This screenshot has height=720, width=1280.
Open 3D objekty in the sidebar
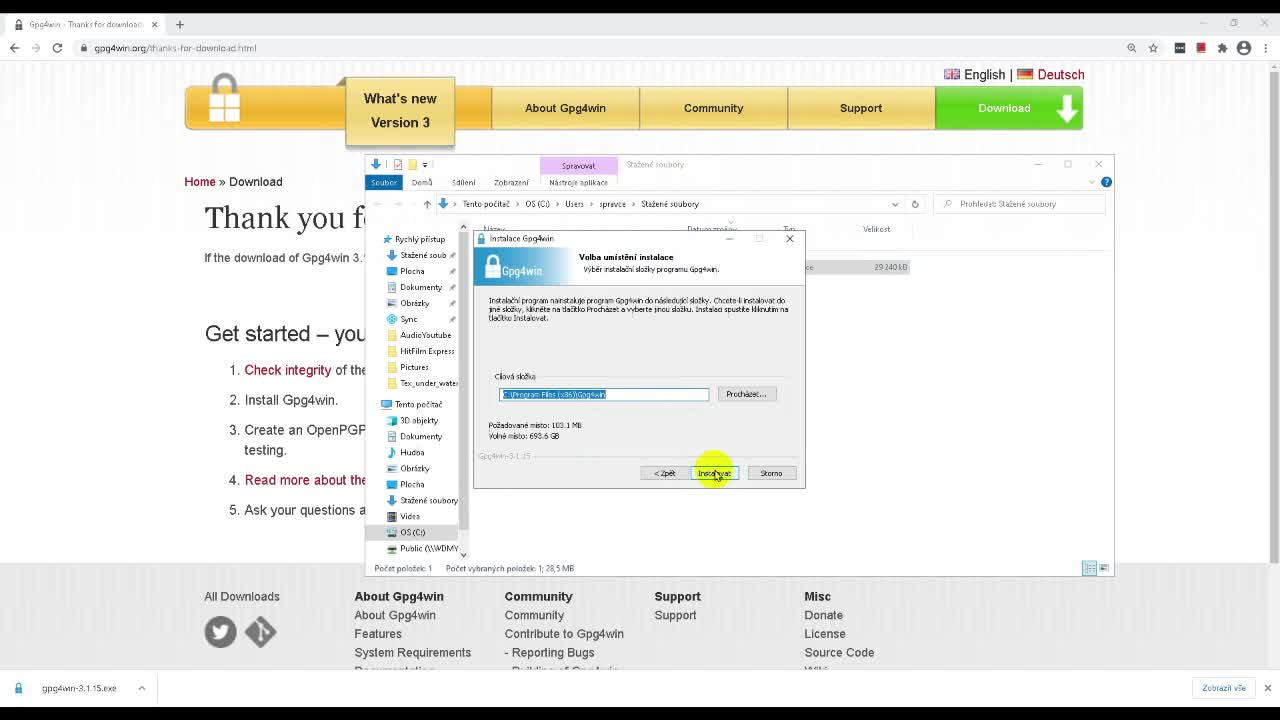tap(419, 420)
